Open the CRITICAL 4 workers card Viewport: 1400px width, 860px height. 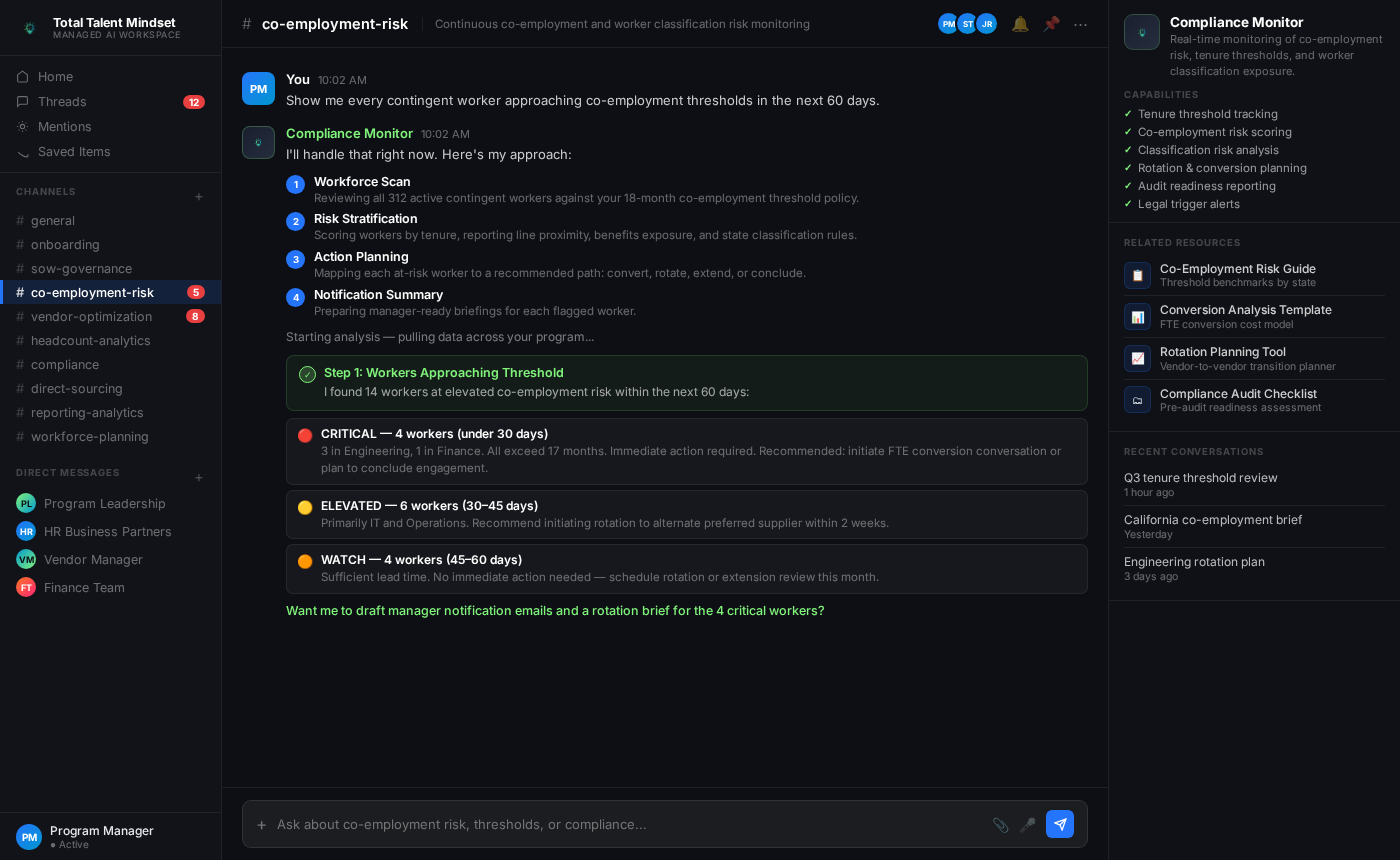tap(686, 451)
